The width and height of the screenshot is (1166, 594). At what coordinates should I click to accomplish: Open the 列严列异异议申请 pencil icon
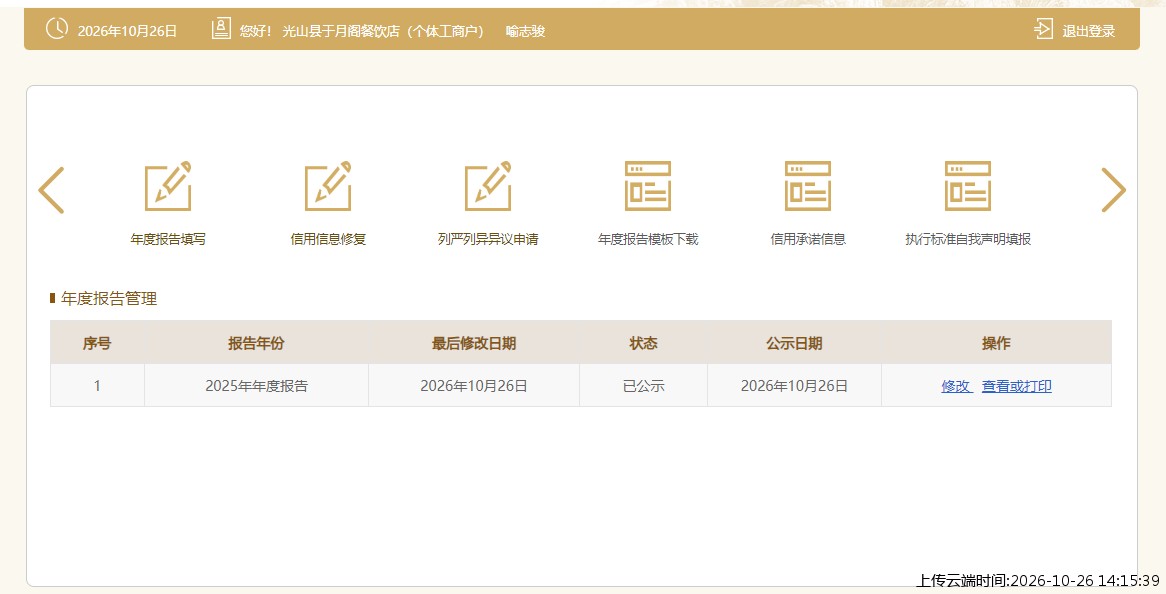(488, 186)
